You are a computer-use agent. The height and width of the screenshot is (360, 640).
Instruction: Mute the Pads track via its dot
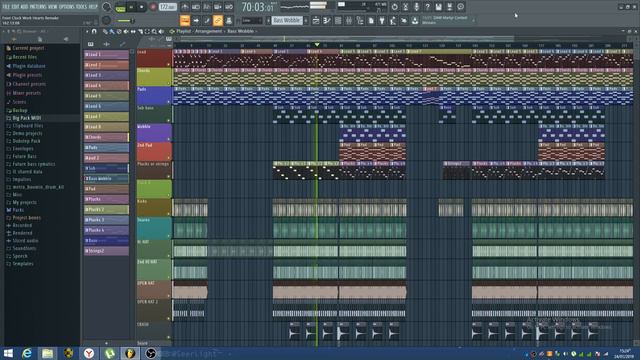click(169, 102)
